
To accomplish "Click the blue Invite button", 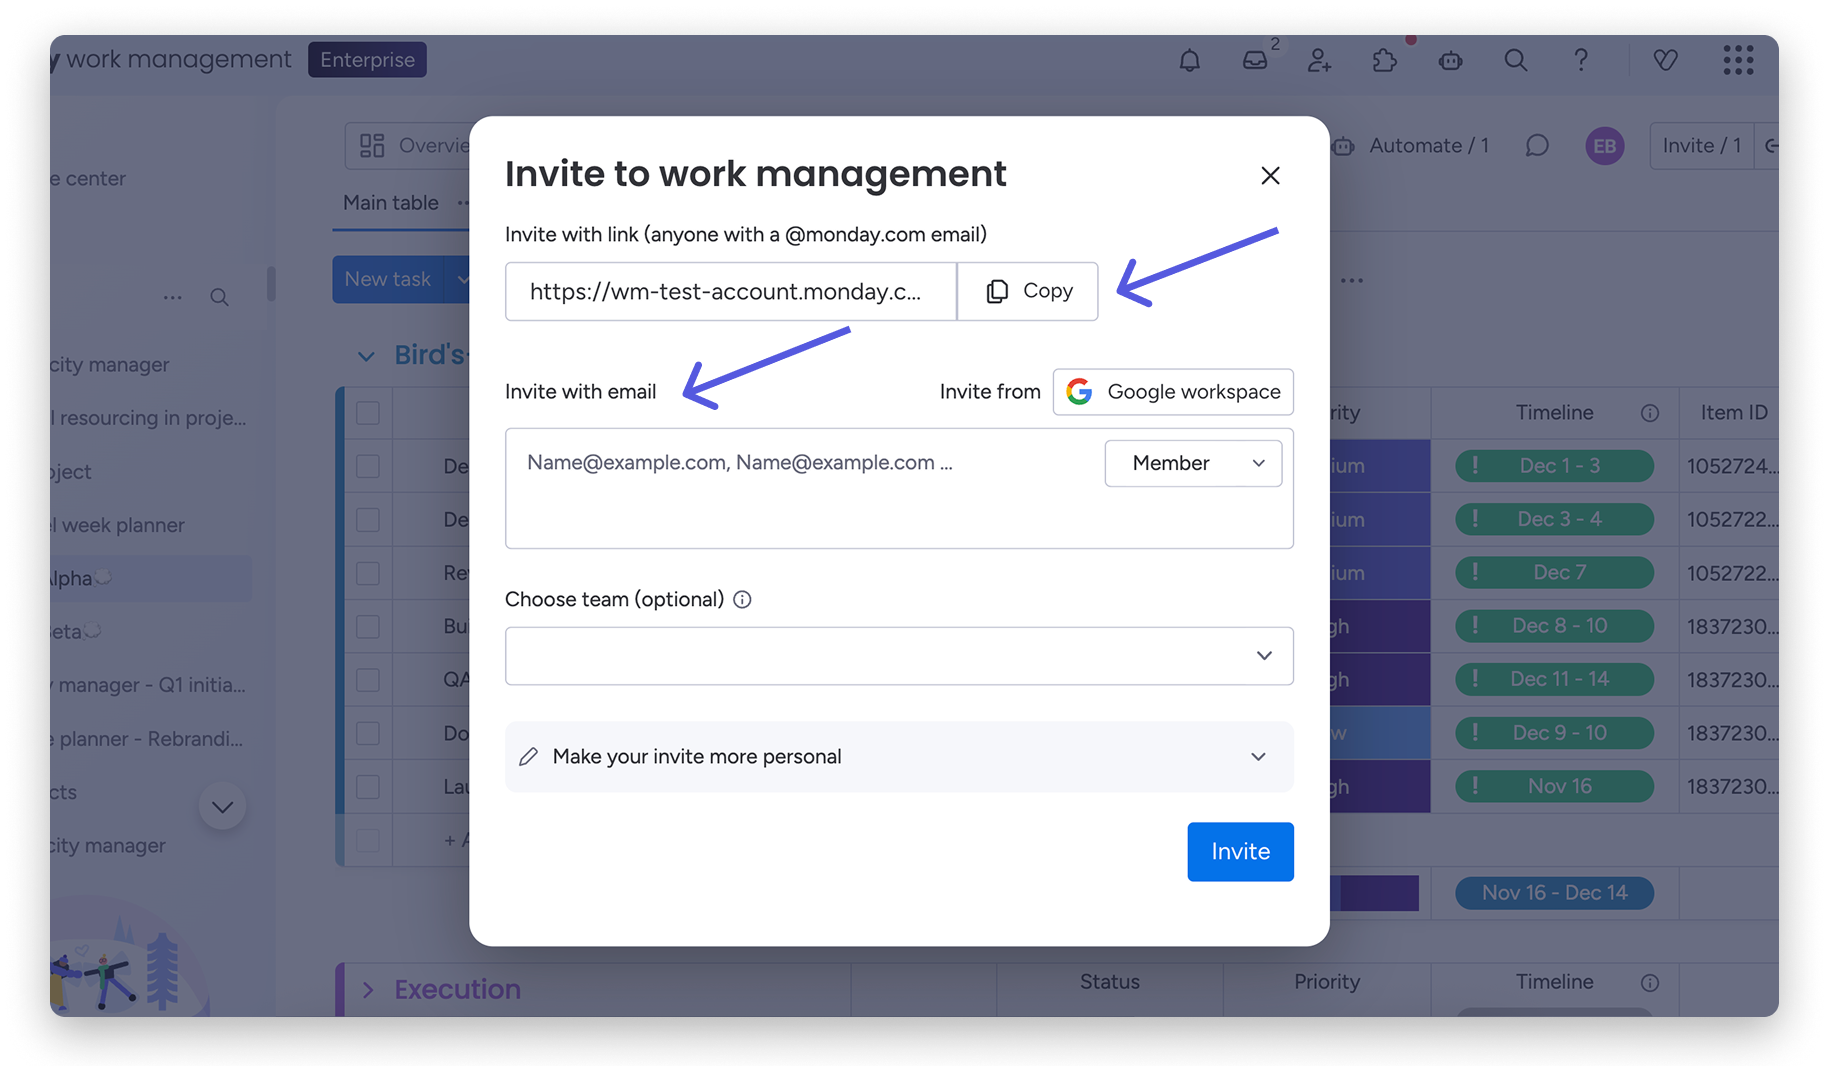I will coord(1240,852).
